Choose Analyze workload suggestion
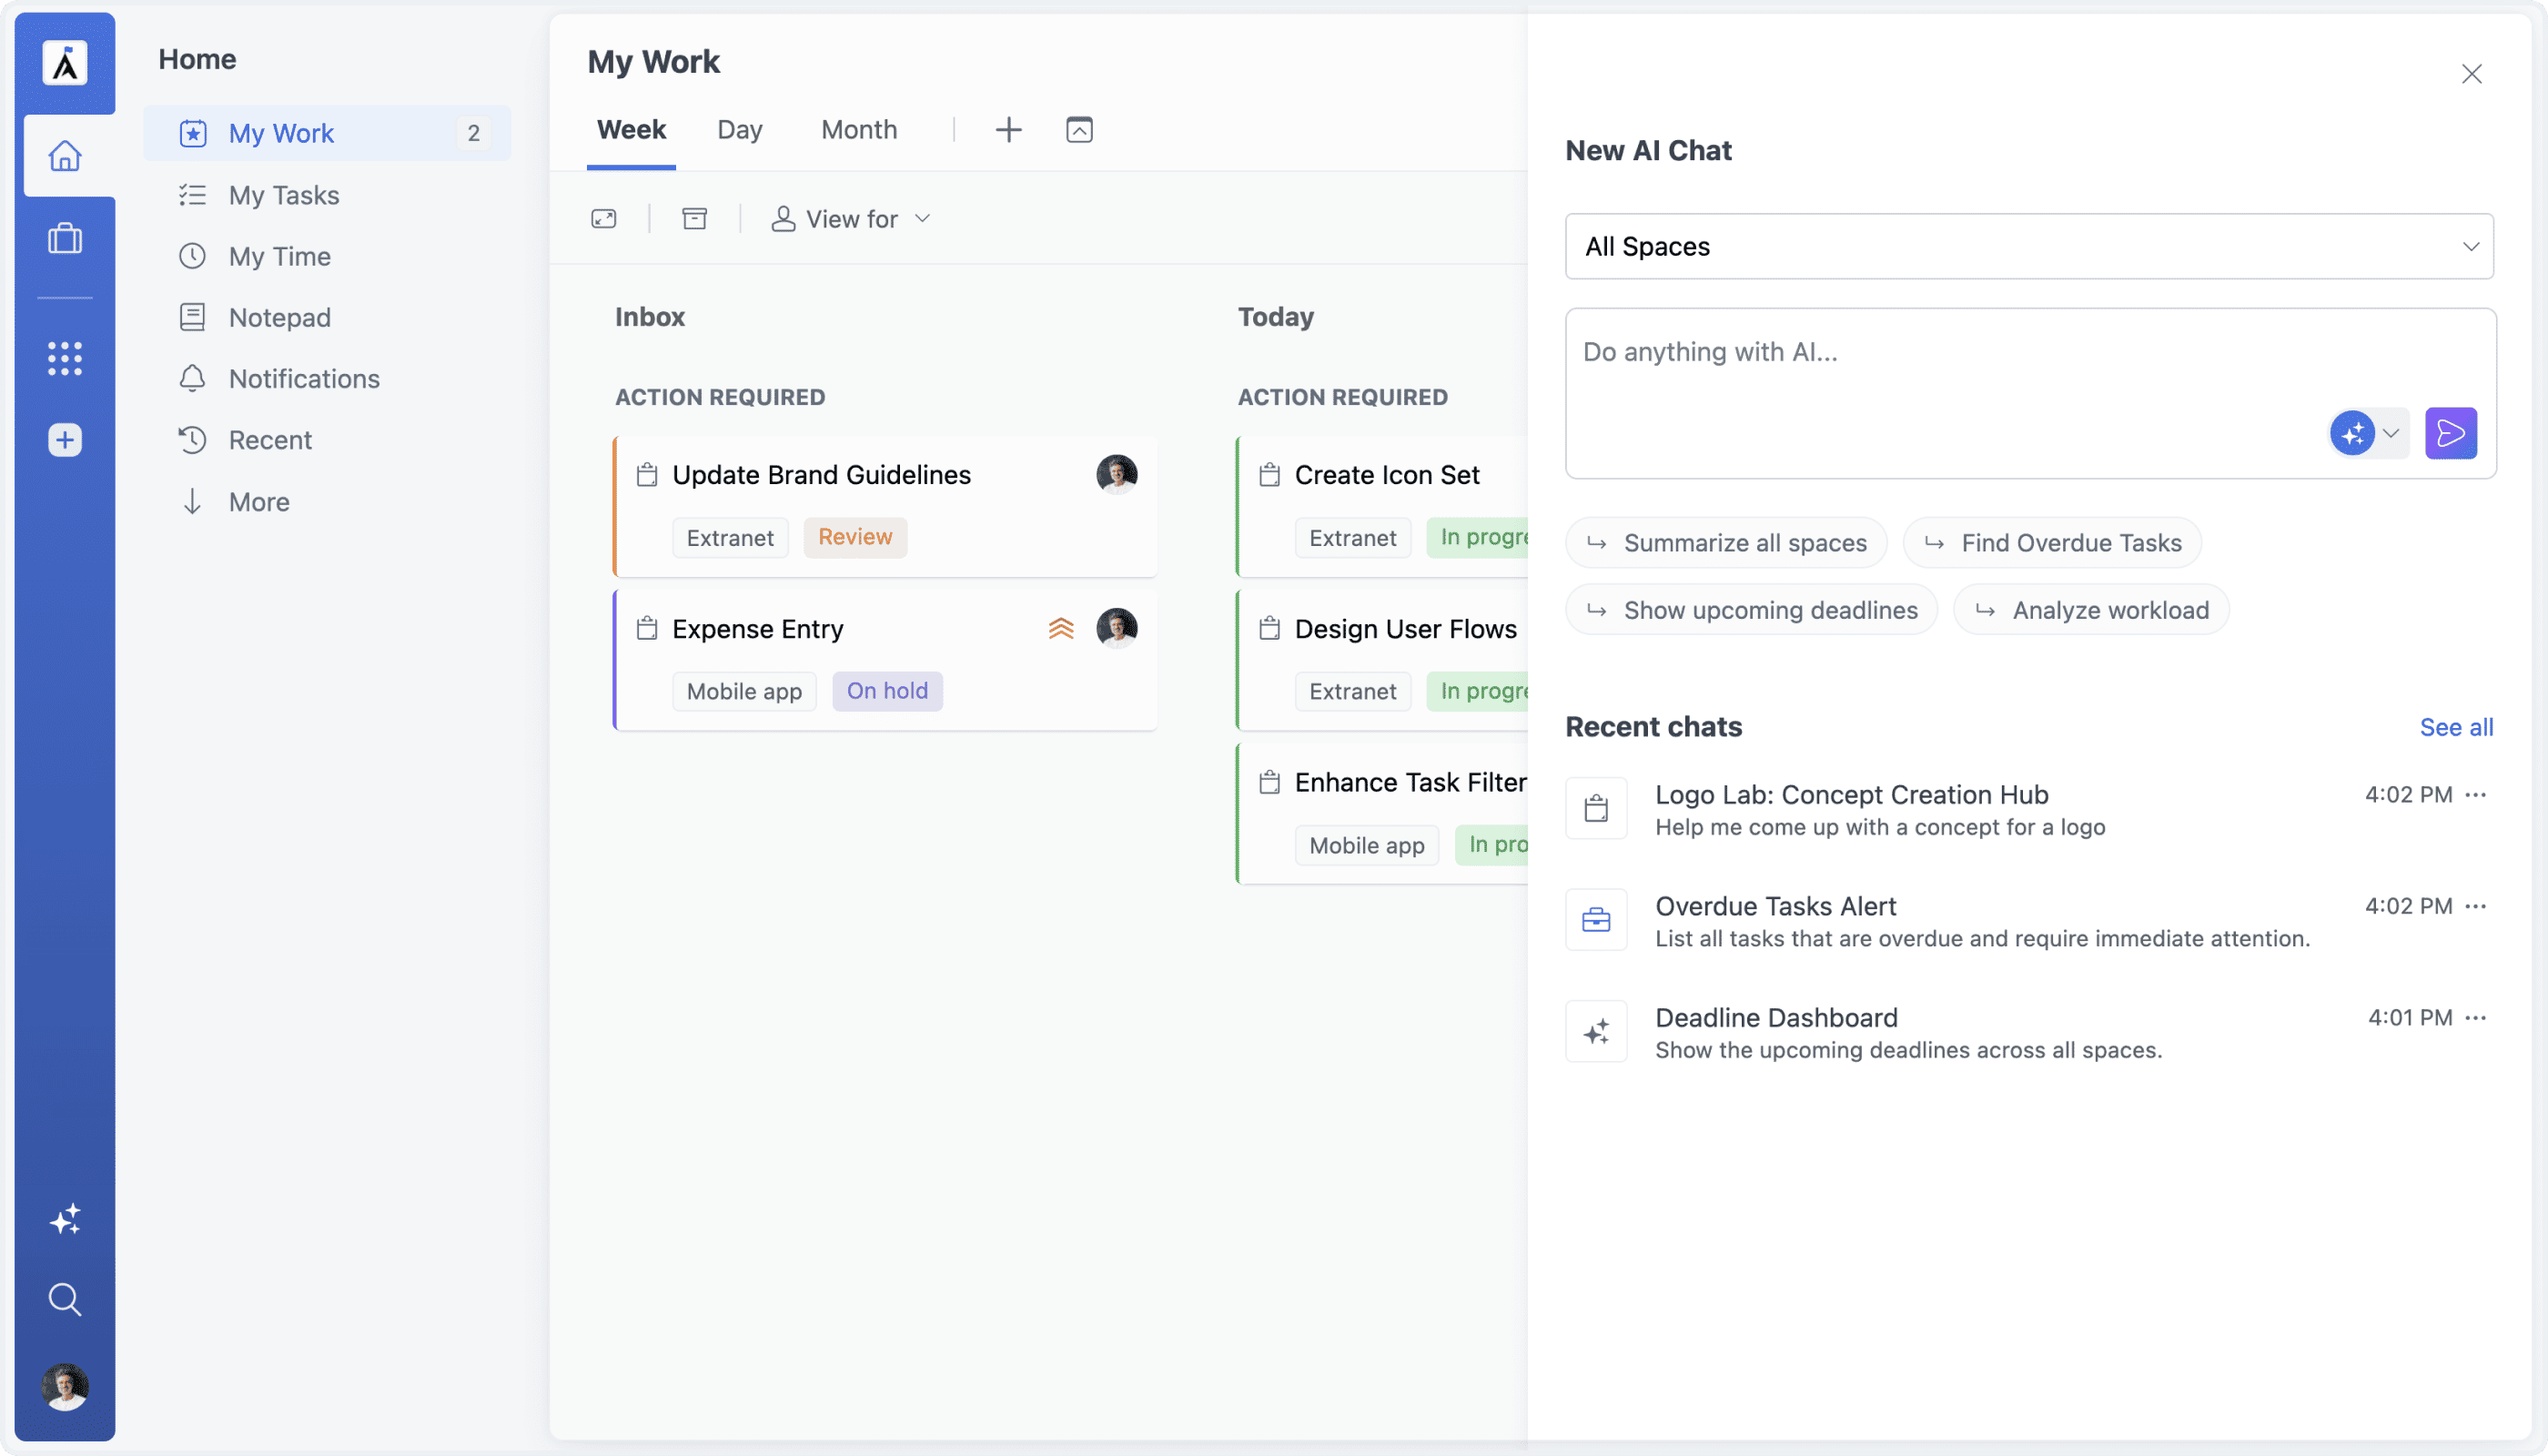The width and height of the screenshot is (2548, 1456). click(x=2091, y=610)
